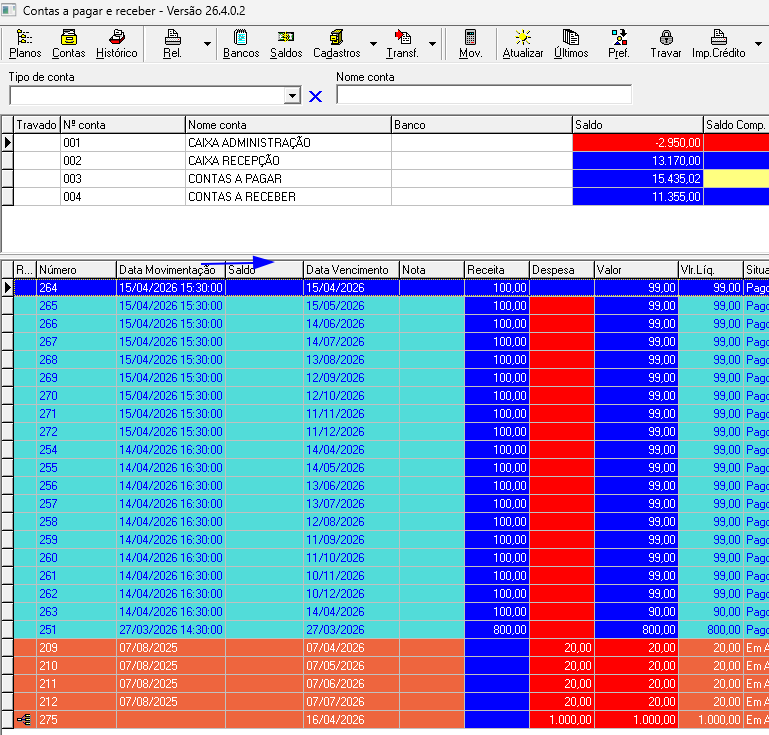769x735 pixels.
Task: Open the Saldos toolbar icon
Action: 286,44
